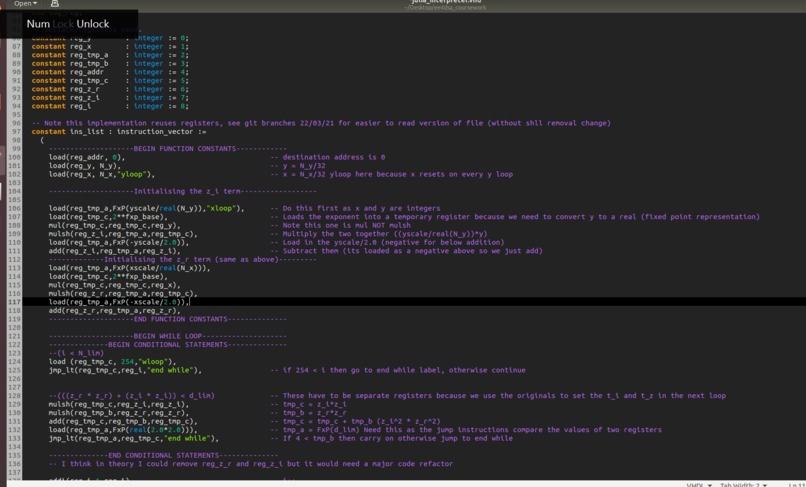Click the 'load(reg_addr, 0),' statement
806x487 pixels.
[x=87, y=157]
